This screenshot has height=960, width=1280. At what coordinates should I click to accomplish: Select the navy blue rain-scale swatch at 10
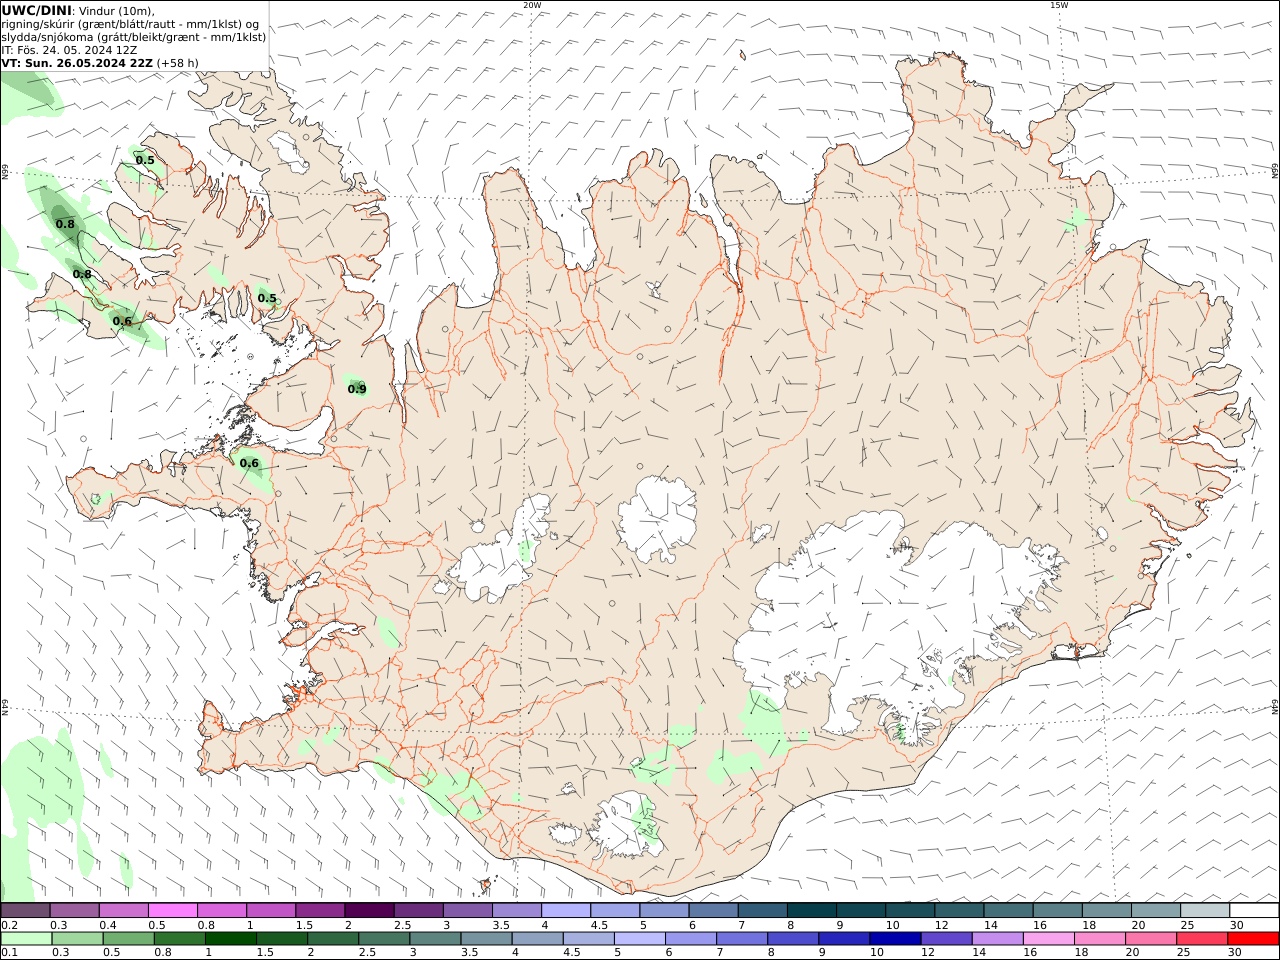pos(895,939)
